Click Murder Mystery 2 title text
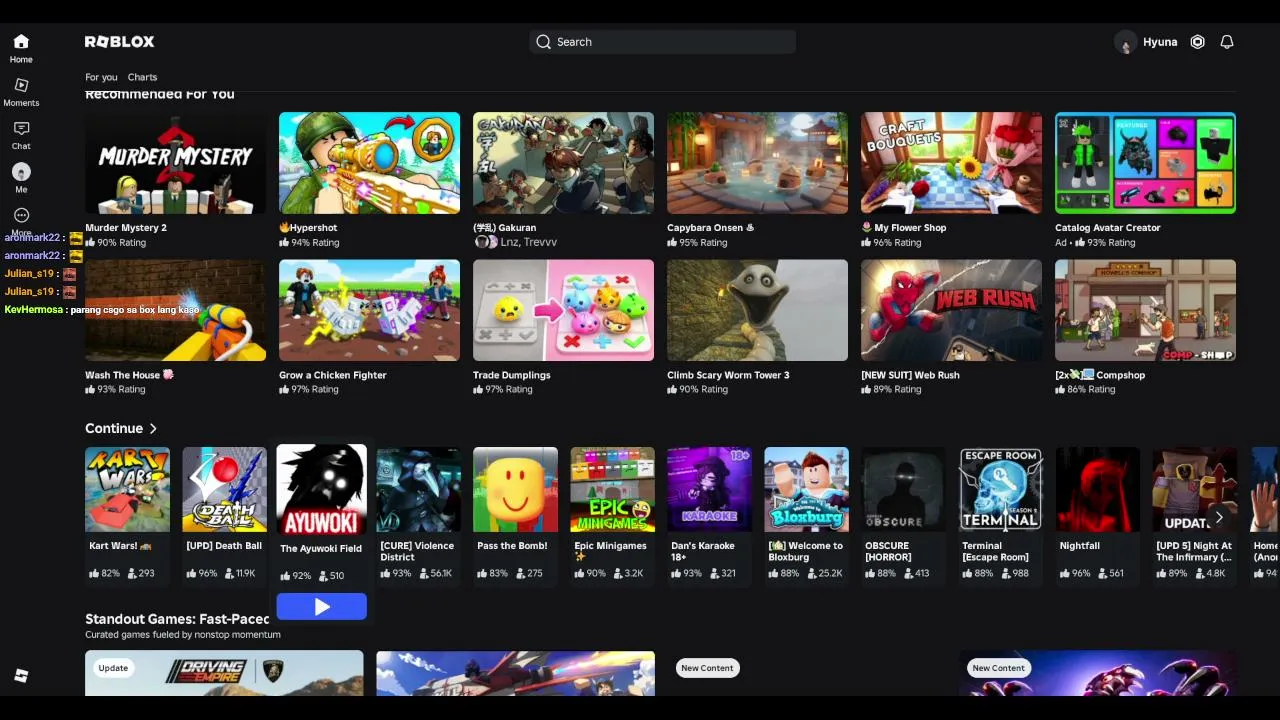Screen dimensions: 1280x720 tap(126, 228)
